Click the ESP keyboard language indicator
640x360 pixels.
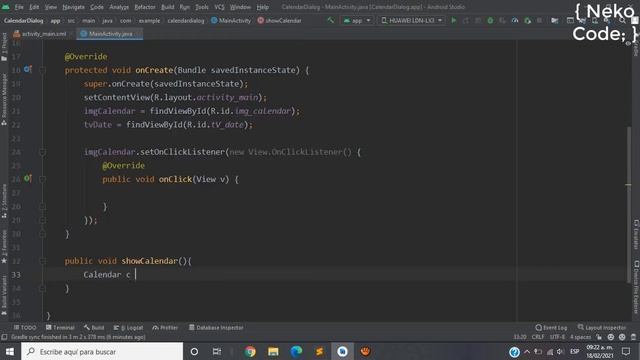pos(574,351)
